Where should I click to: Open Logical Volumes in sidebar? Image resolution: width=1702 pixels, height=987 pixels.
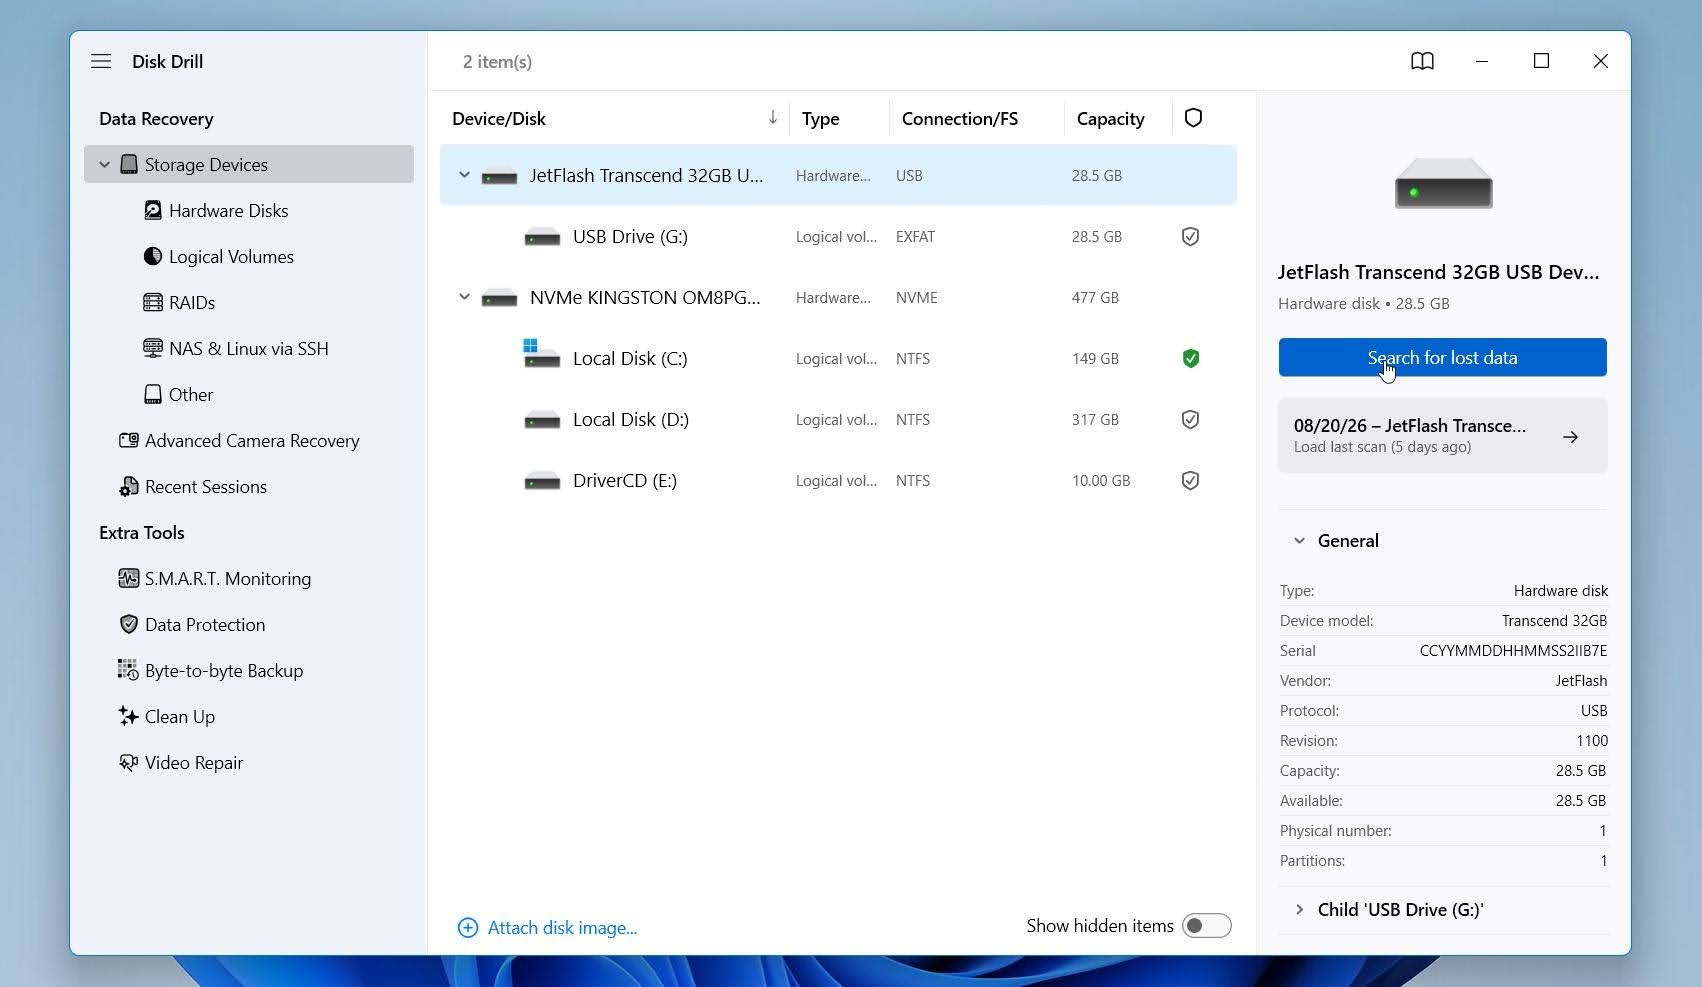[231, 256]
